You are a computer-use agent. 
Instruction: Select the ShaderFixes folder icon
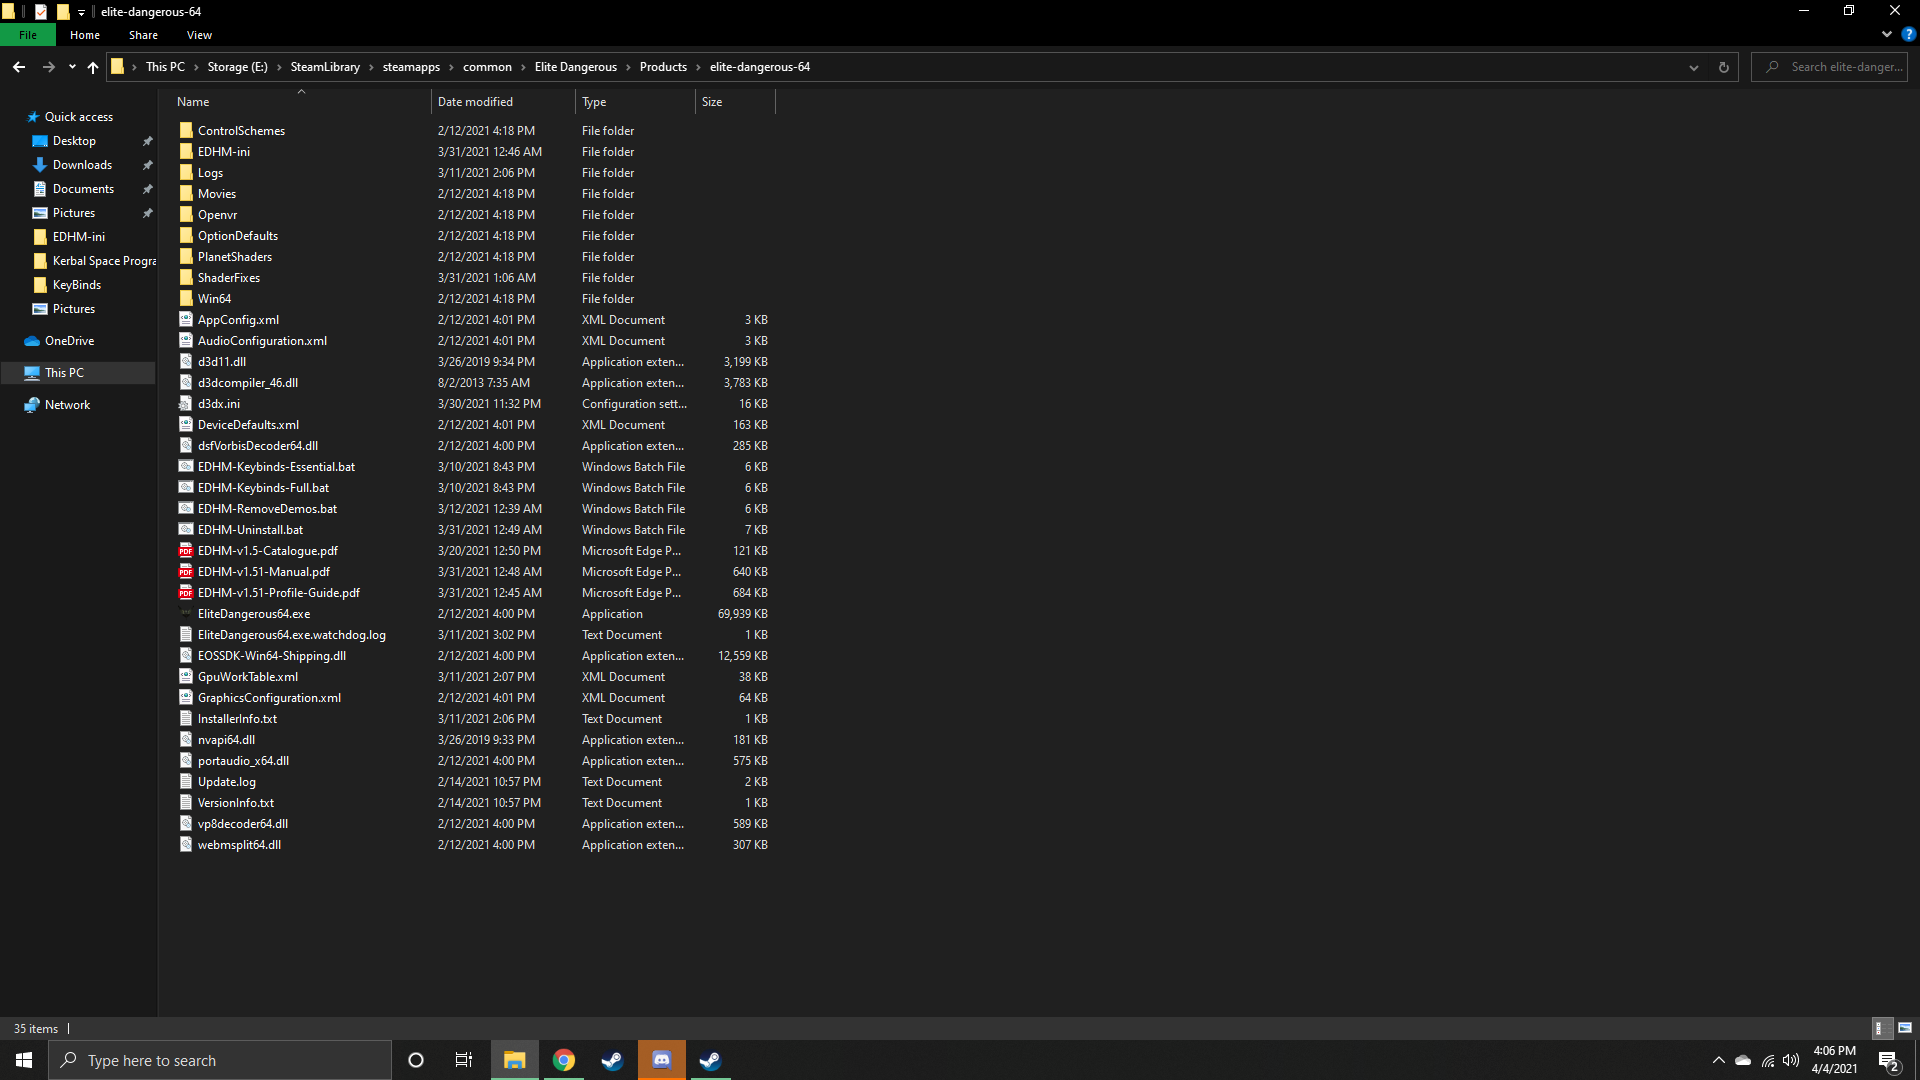[x=186, y=278]
